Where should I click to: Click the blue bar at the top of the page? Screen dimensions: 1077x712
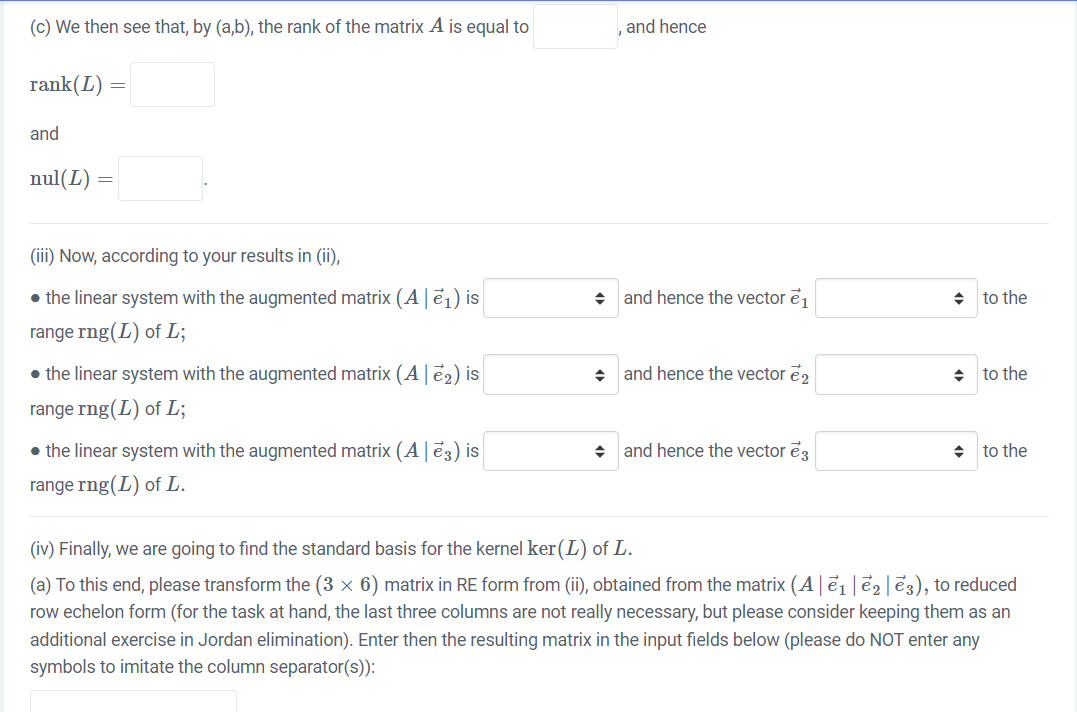[x=538, y=2]
